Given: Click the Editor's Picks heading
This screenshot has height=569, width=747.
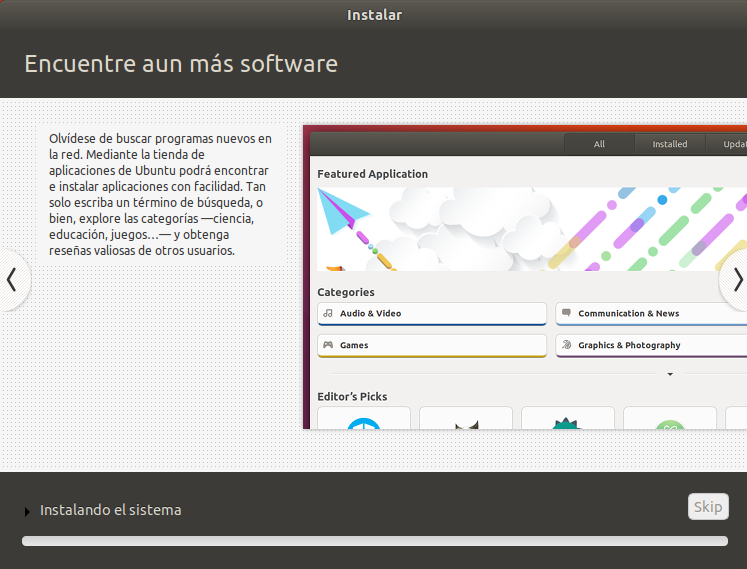Looking at the screenshot, I should click(x=352, y=396).
